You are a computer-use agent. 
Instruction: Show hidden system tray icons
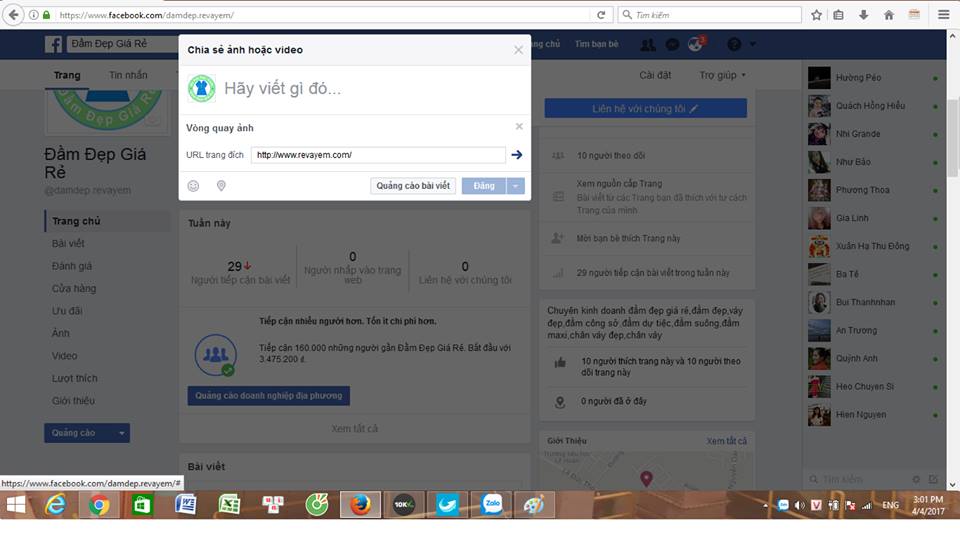765,505
